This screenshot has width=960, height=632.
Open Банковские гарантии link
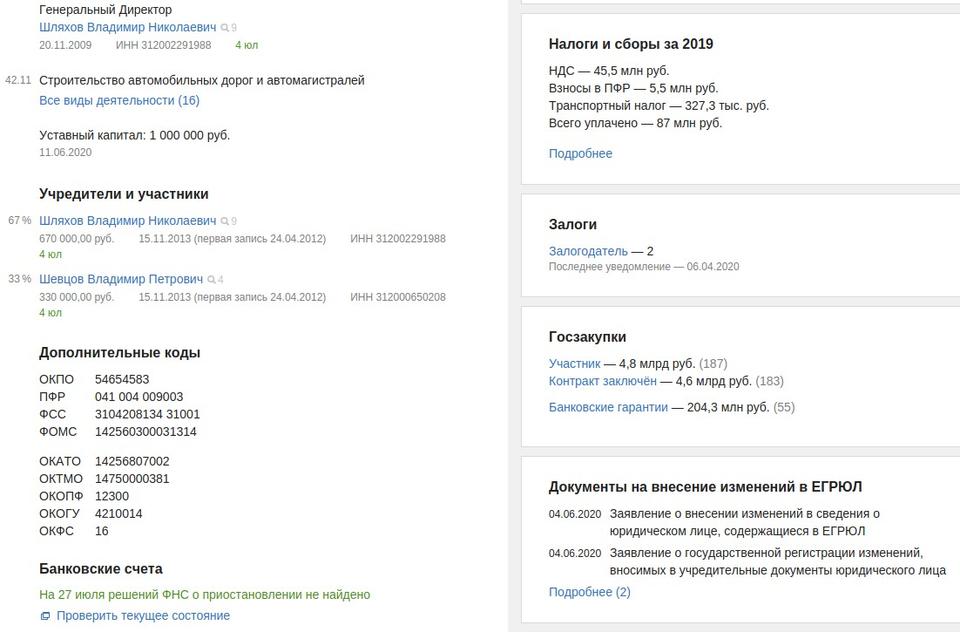[x=608, y=407]
